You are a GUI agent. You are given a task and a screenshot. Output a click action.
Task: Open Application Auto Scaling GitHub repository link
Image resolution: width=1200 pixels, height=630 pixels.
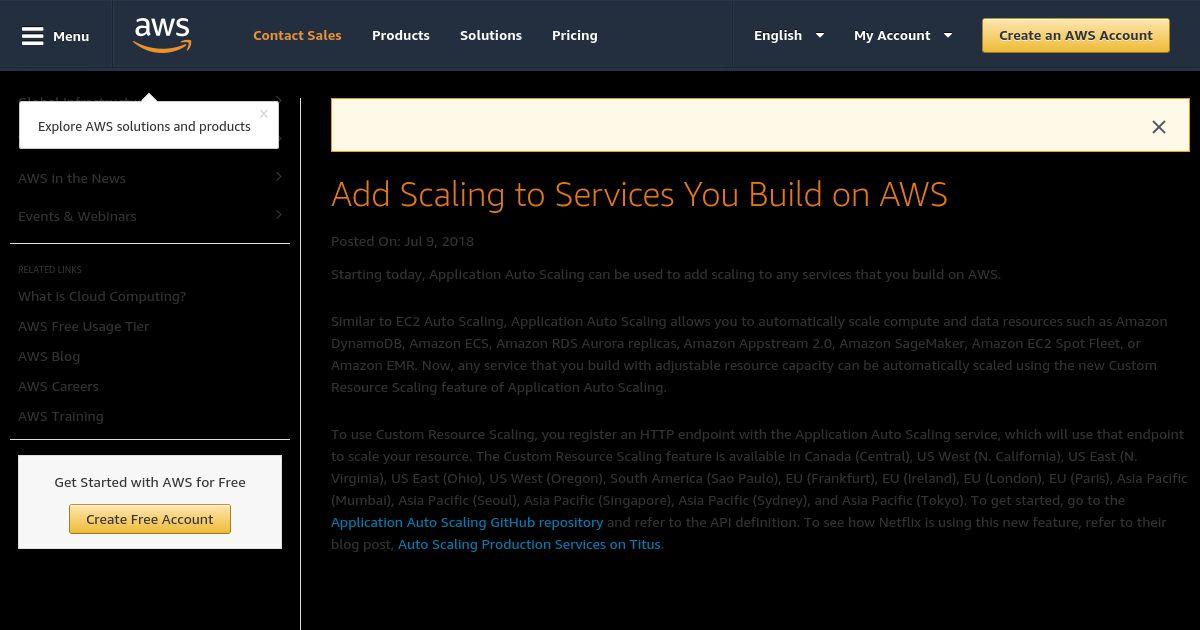[x=467, y=522]
